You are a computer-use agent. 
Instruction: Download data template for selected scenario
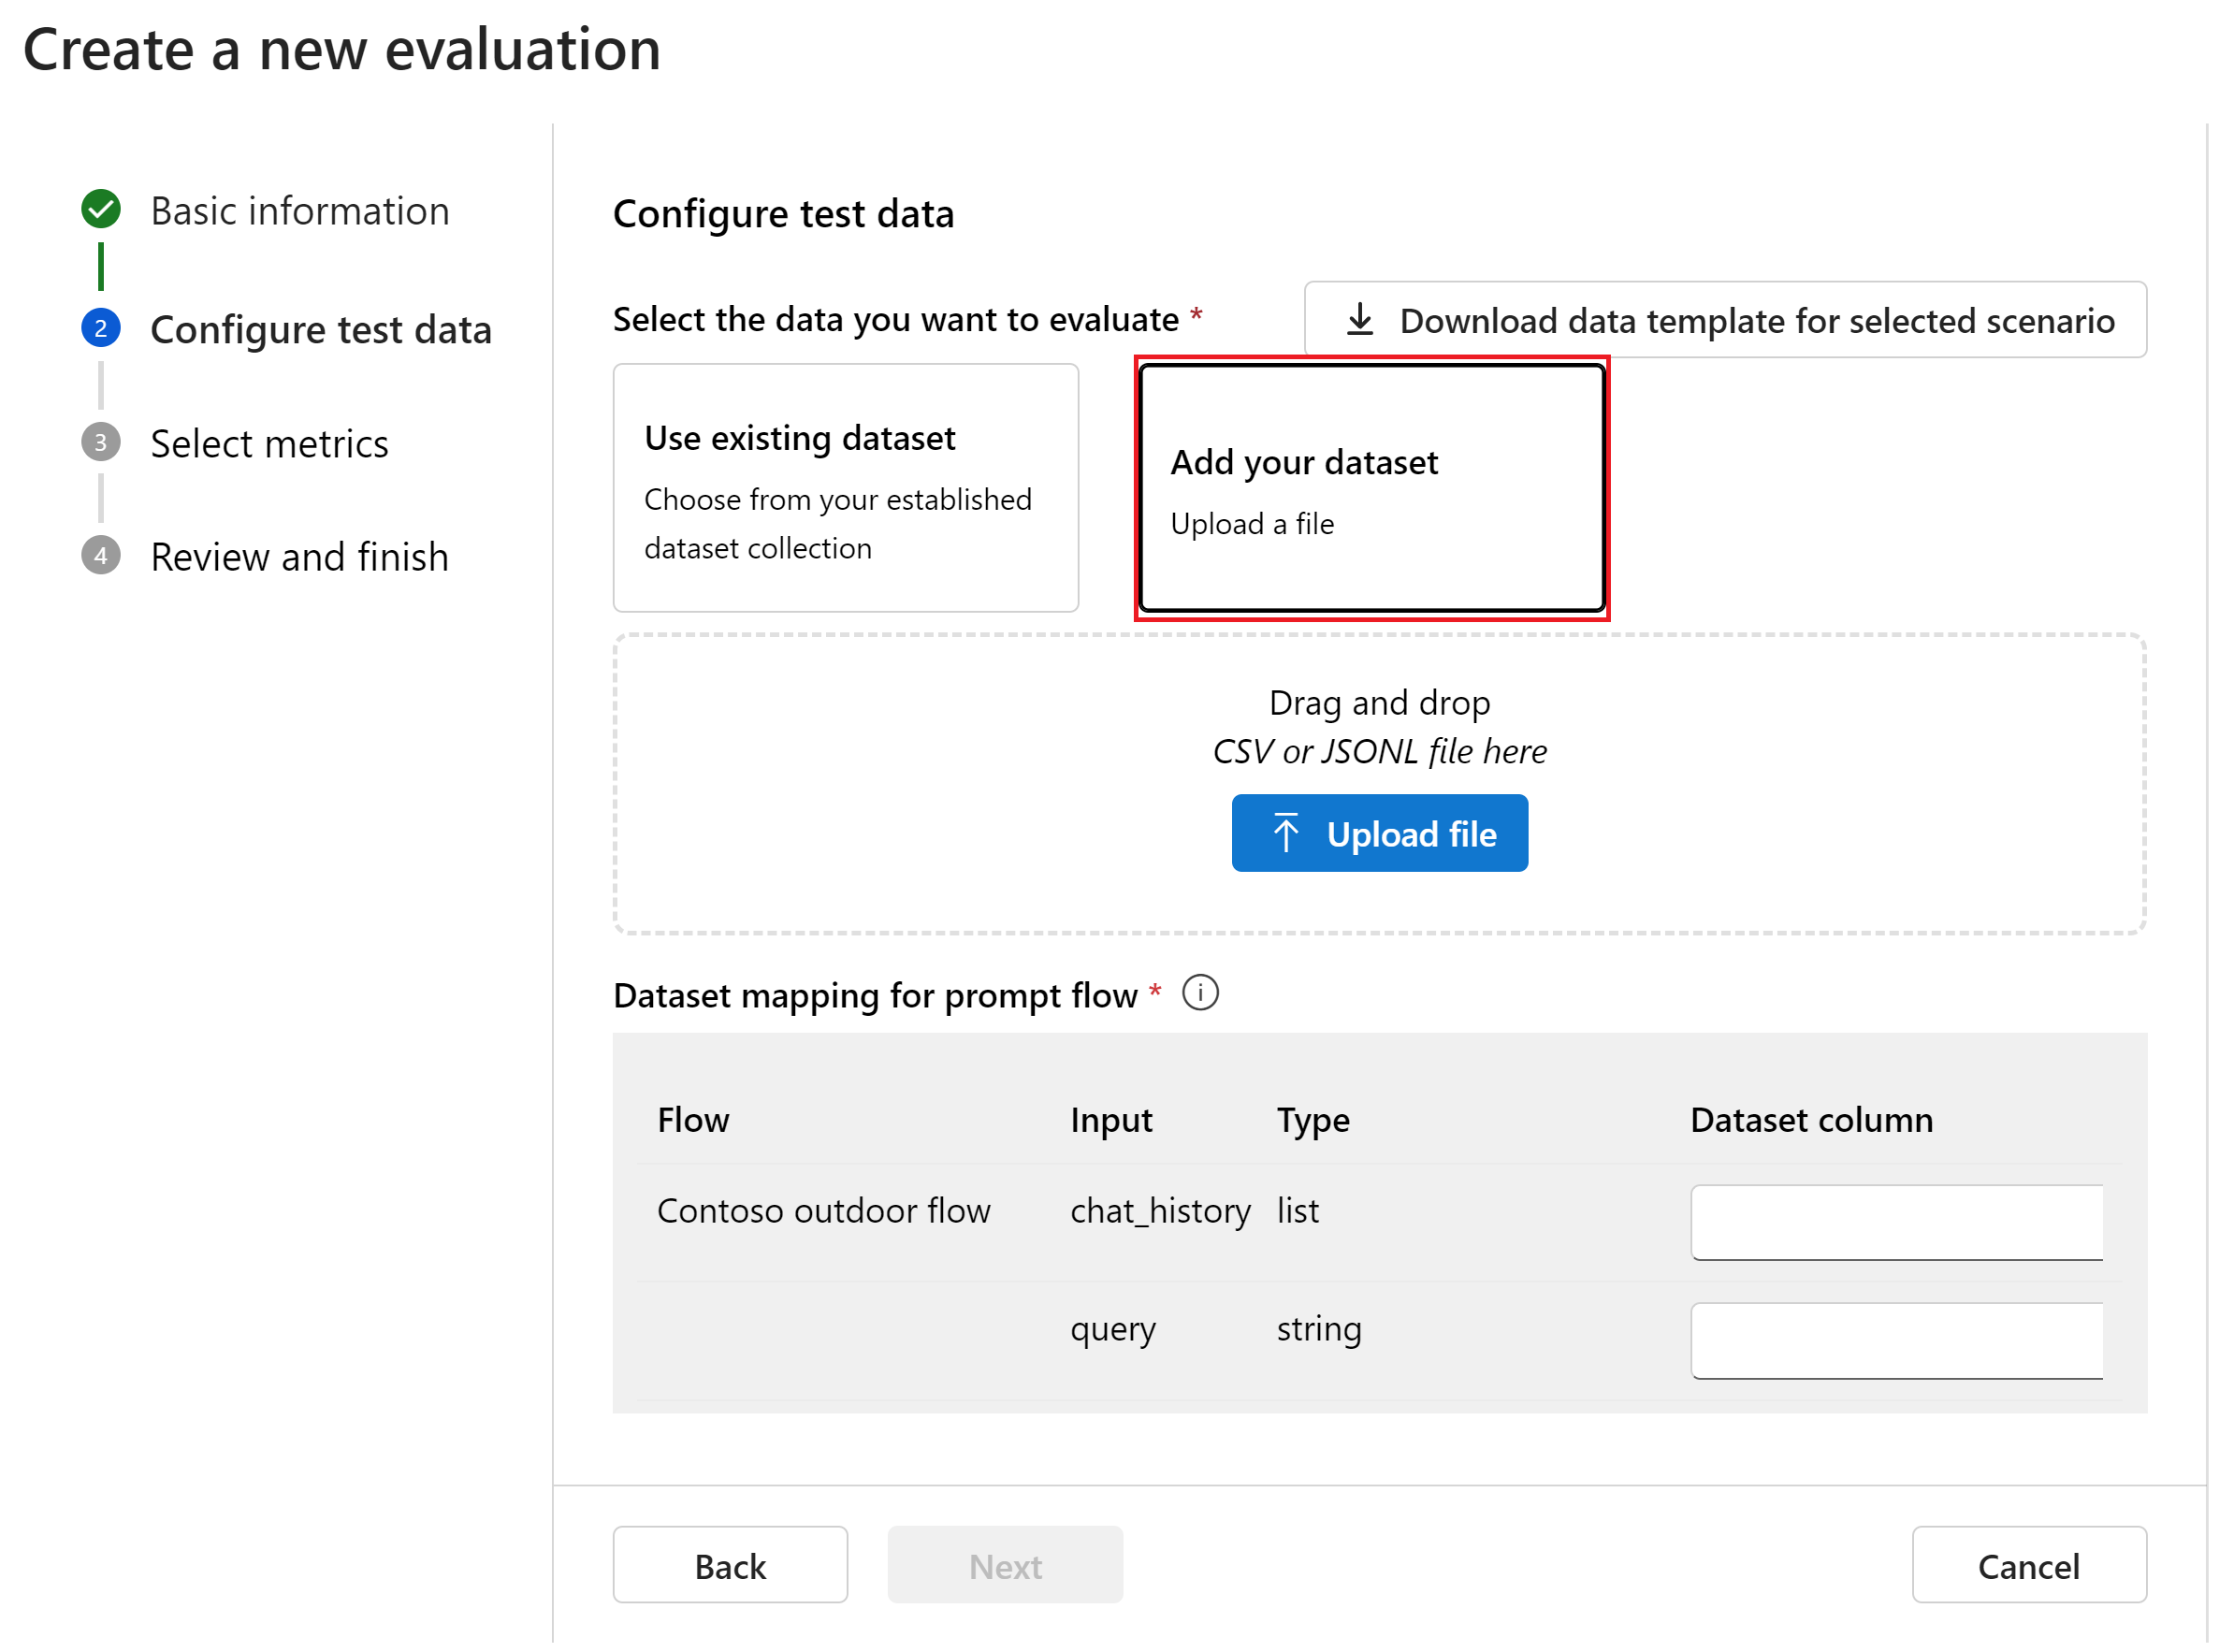[x=1725, y=320]
